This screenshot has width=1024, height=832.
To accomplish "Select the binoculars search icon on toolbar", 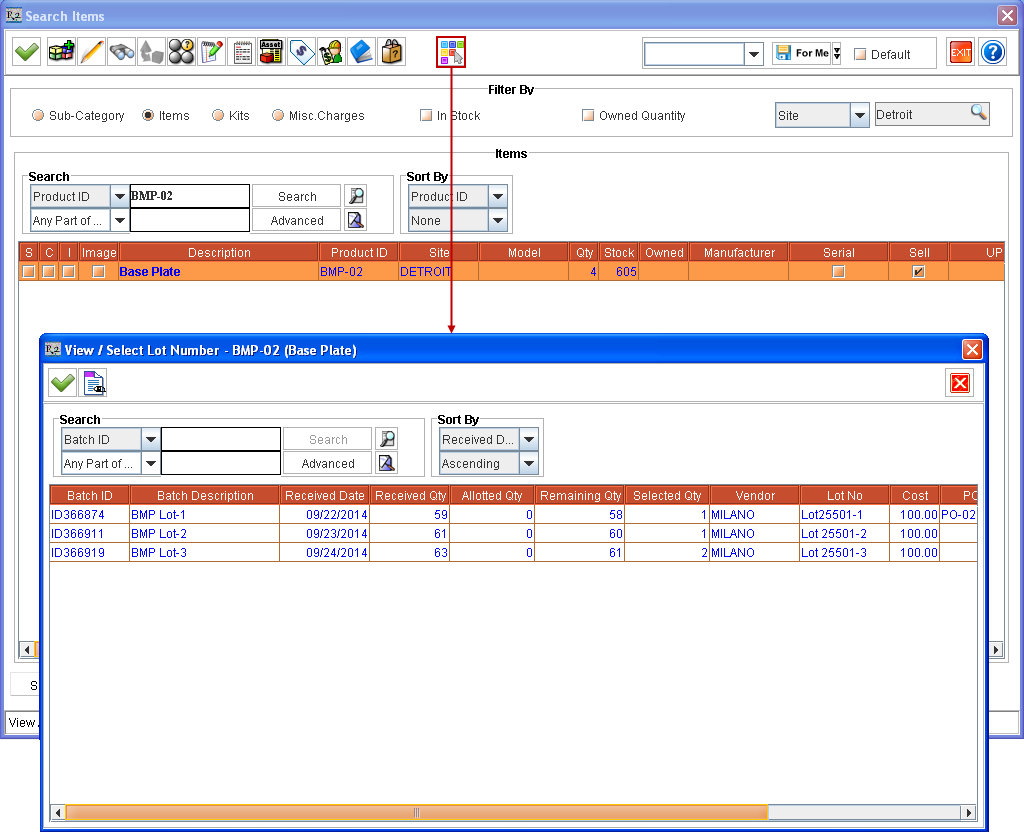I will coord(122,51).
